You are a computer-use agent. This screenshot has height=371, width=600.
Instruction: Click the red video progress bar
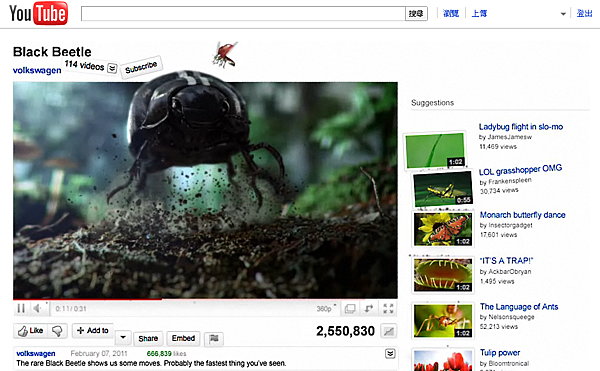87,299
